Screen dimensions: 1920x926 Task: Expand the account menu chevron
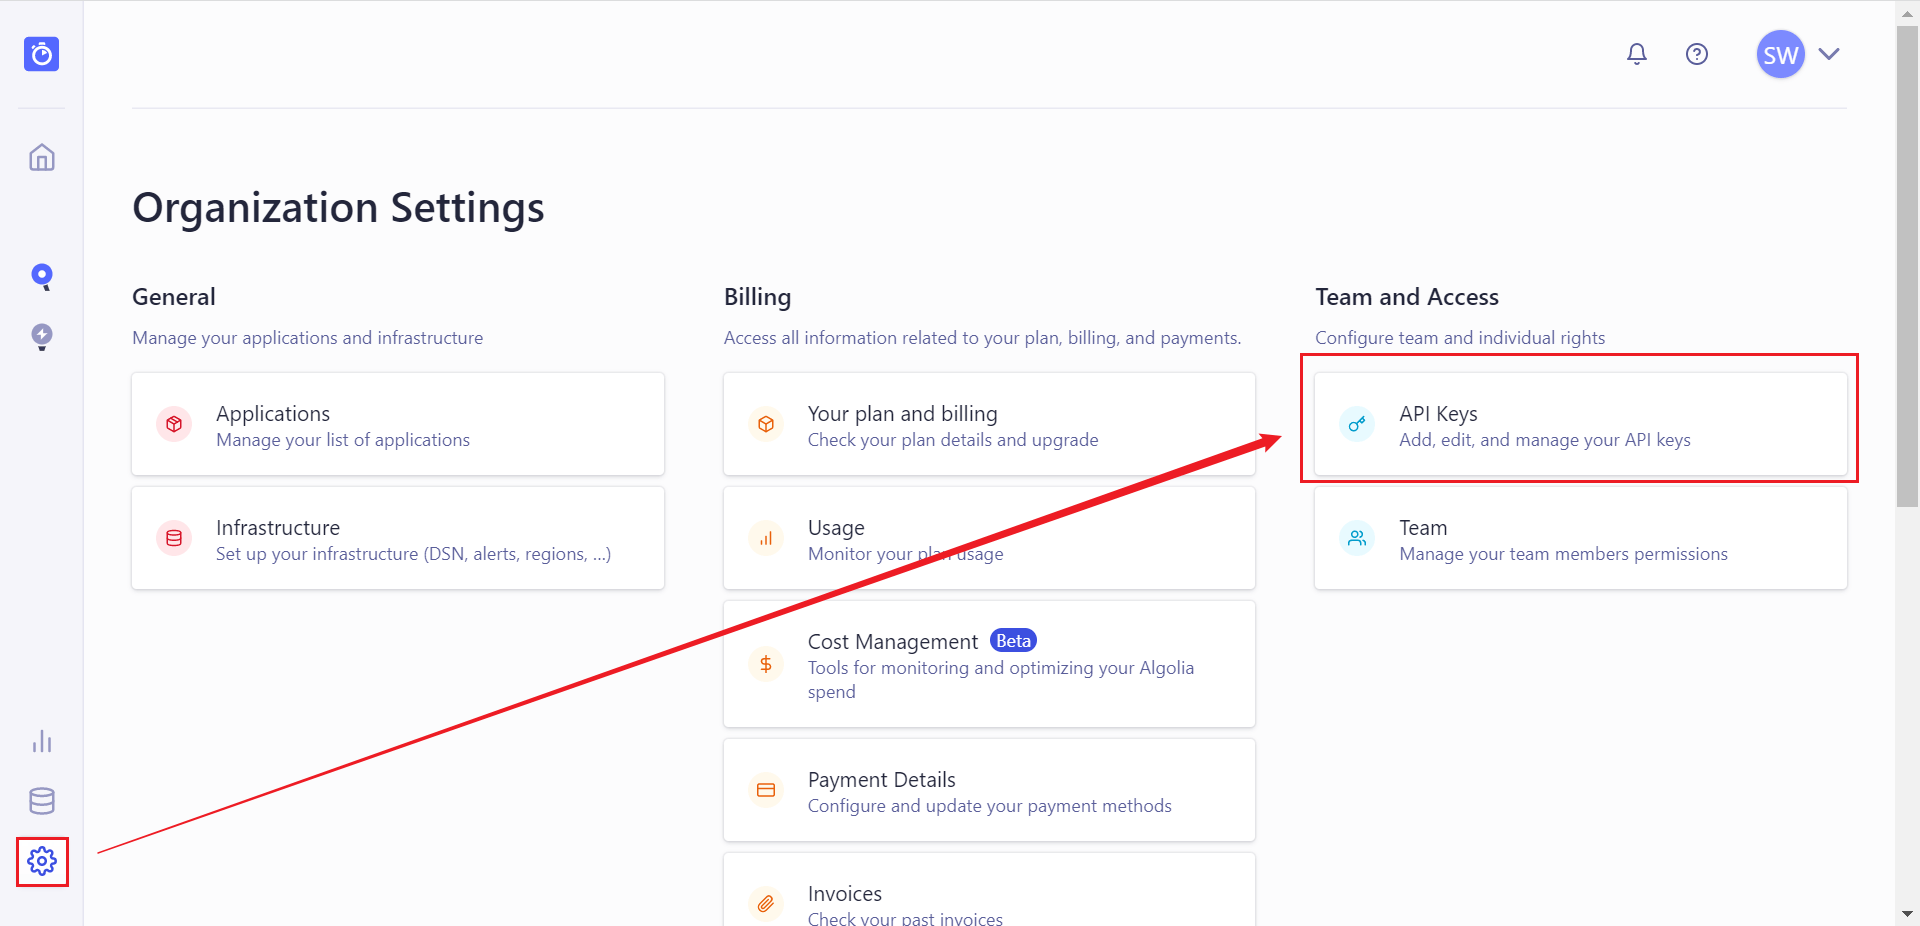click(x=1829, y=54)
